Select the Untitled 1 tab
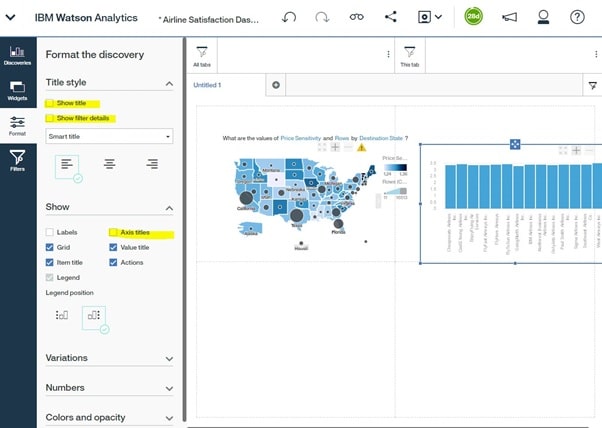 click(x=207, y=85)
